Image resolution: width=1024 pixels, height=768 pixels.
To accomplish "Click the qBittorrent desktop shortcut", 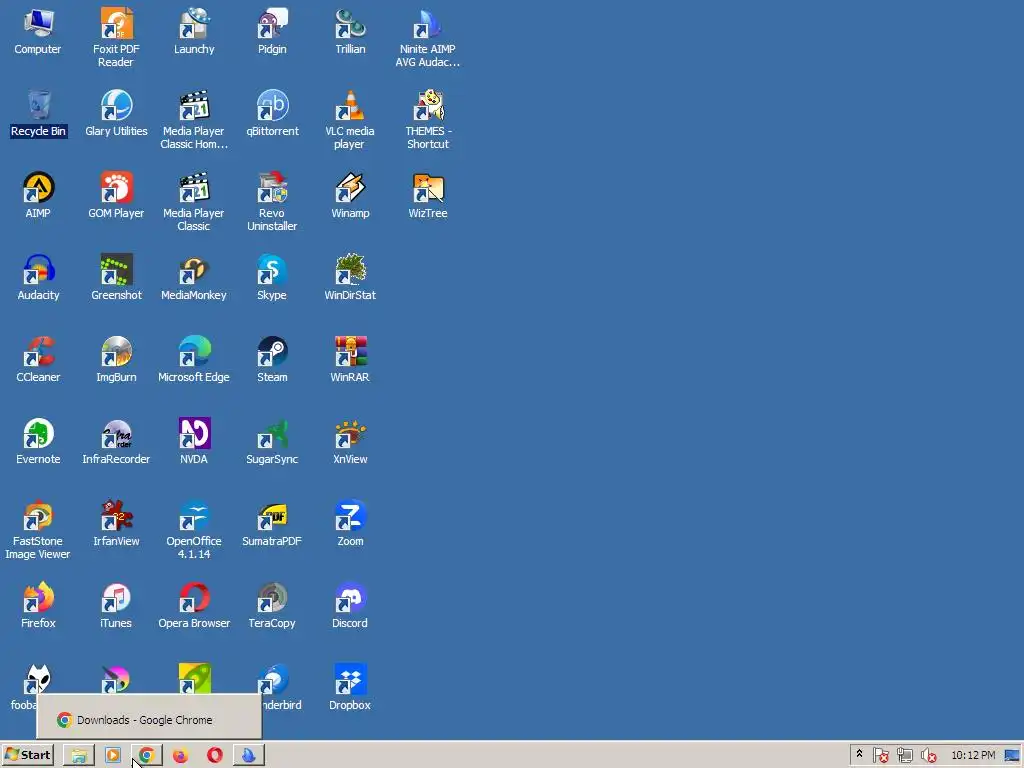I will pyautogui.click(x=272, y=114).
